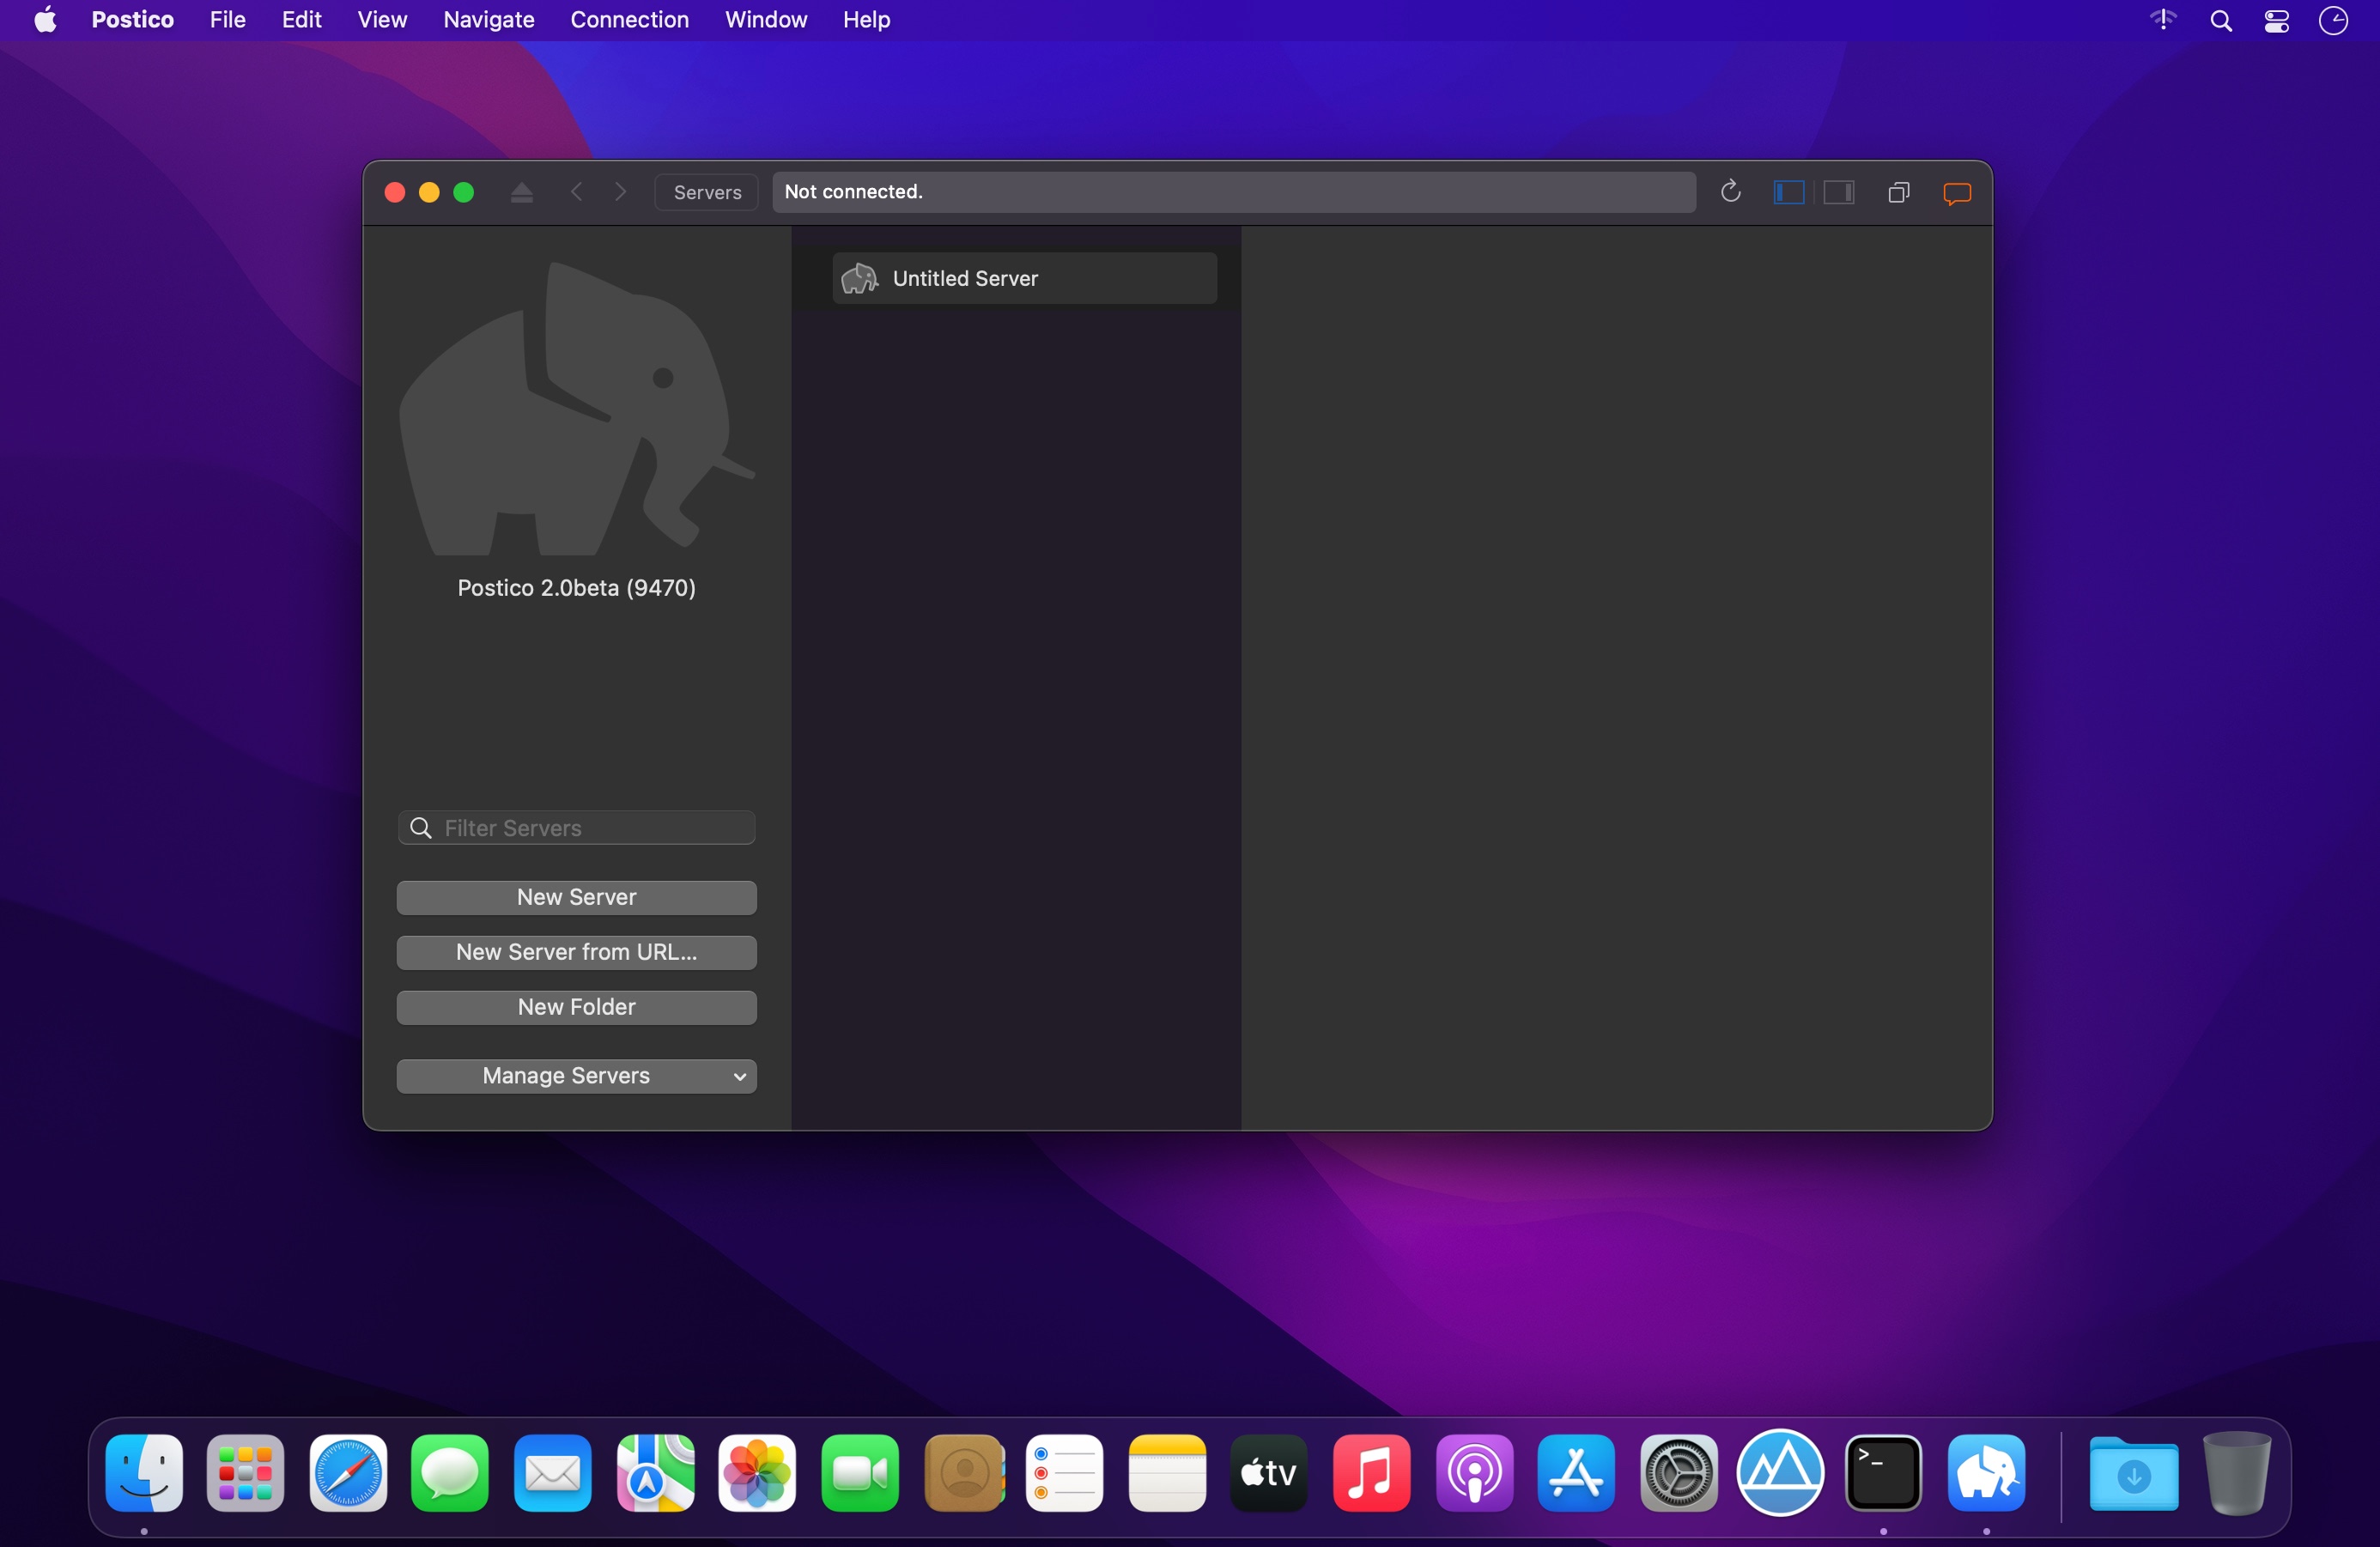Viewport: 2380px width, 1547px height.
Task: Open macOS Control Center in menu bar
Action: 2277,21
